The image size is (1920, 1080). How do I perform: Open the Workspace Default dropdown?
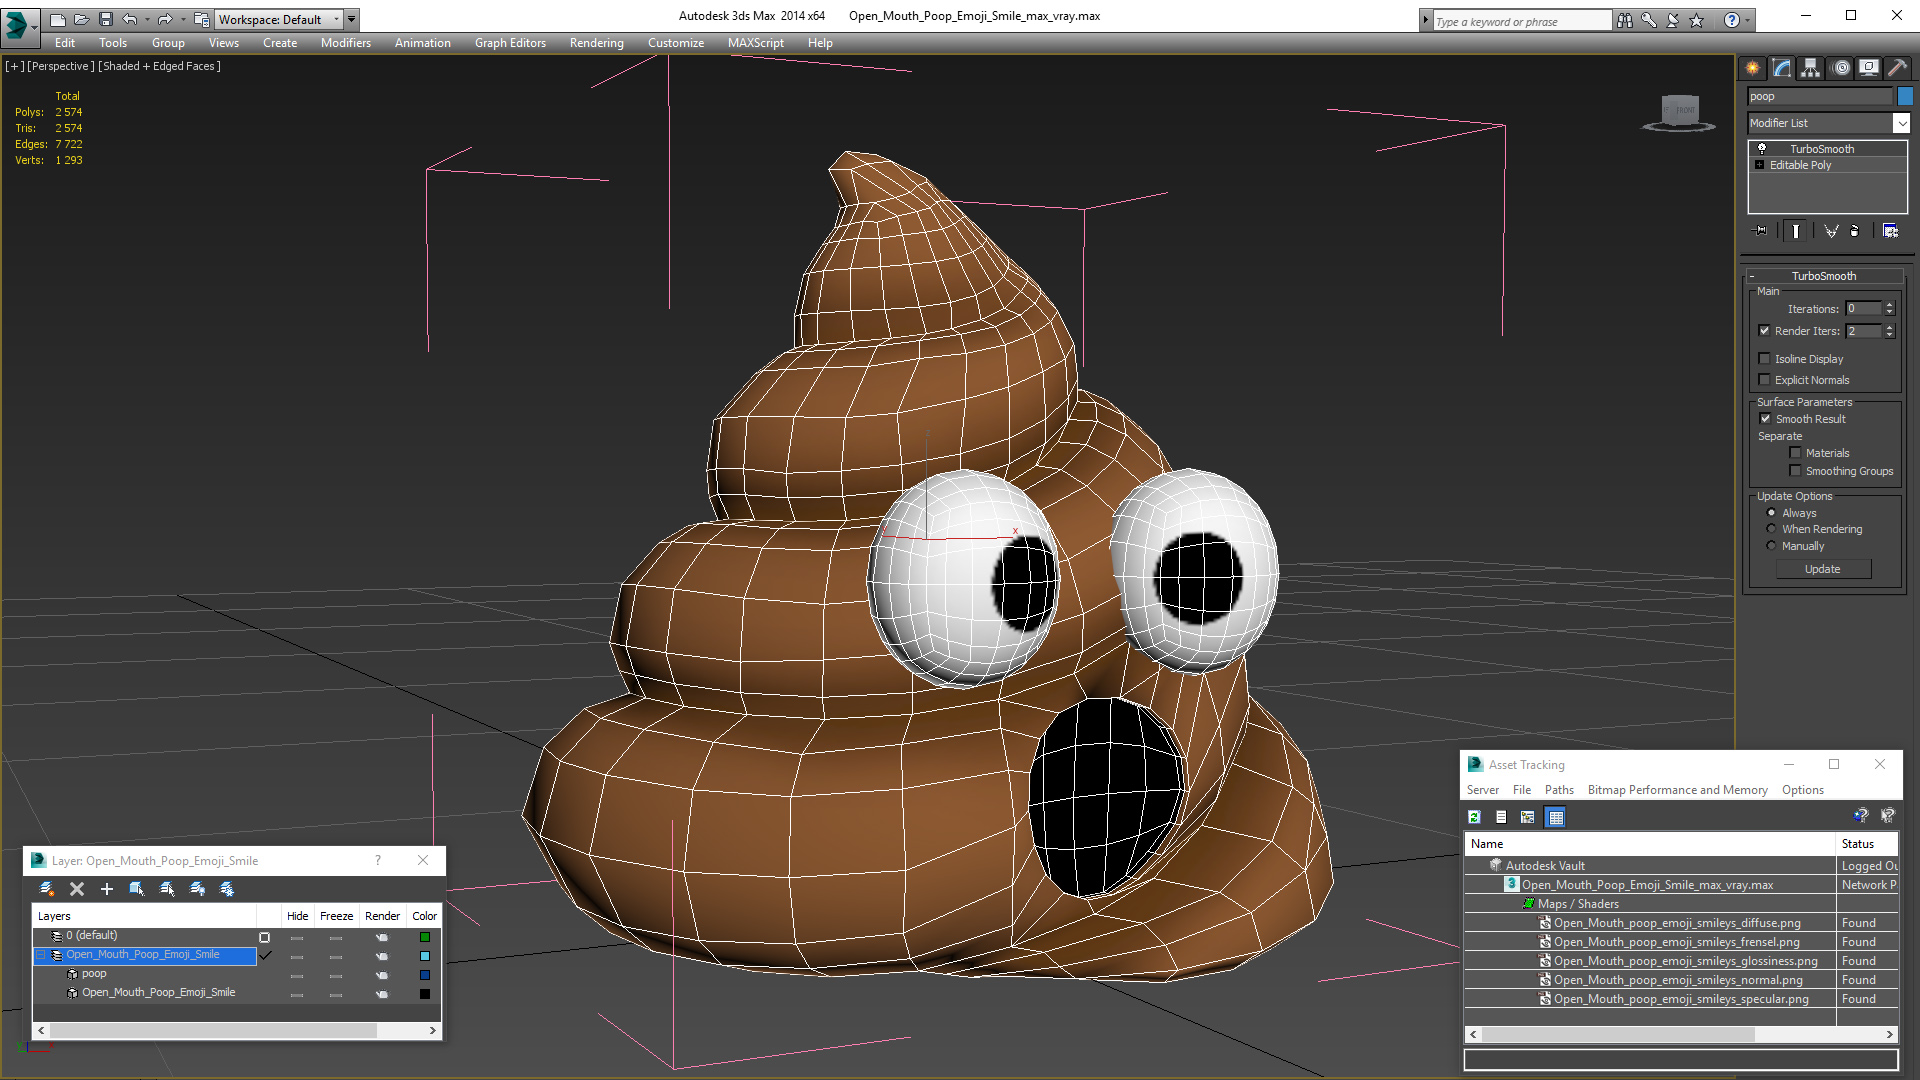(279, 19)
